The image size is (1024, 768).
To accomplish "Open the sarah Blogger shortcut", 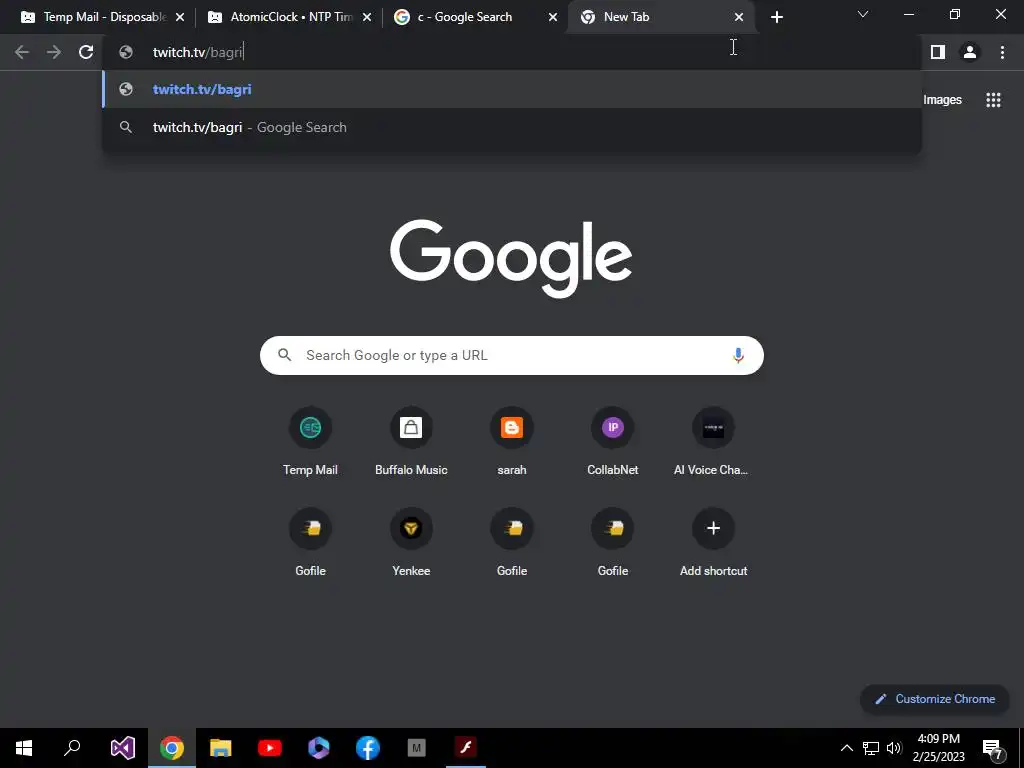I will point(511,441).
